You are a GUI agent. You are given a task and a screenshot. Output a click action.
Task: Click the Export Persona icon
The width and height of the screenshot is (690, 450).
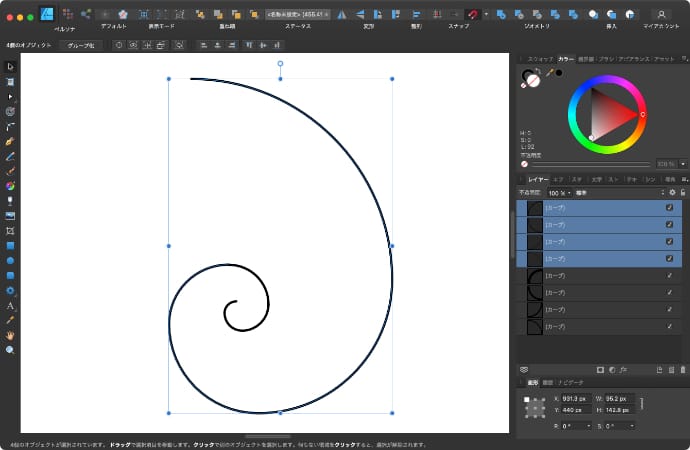point(86,14)
